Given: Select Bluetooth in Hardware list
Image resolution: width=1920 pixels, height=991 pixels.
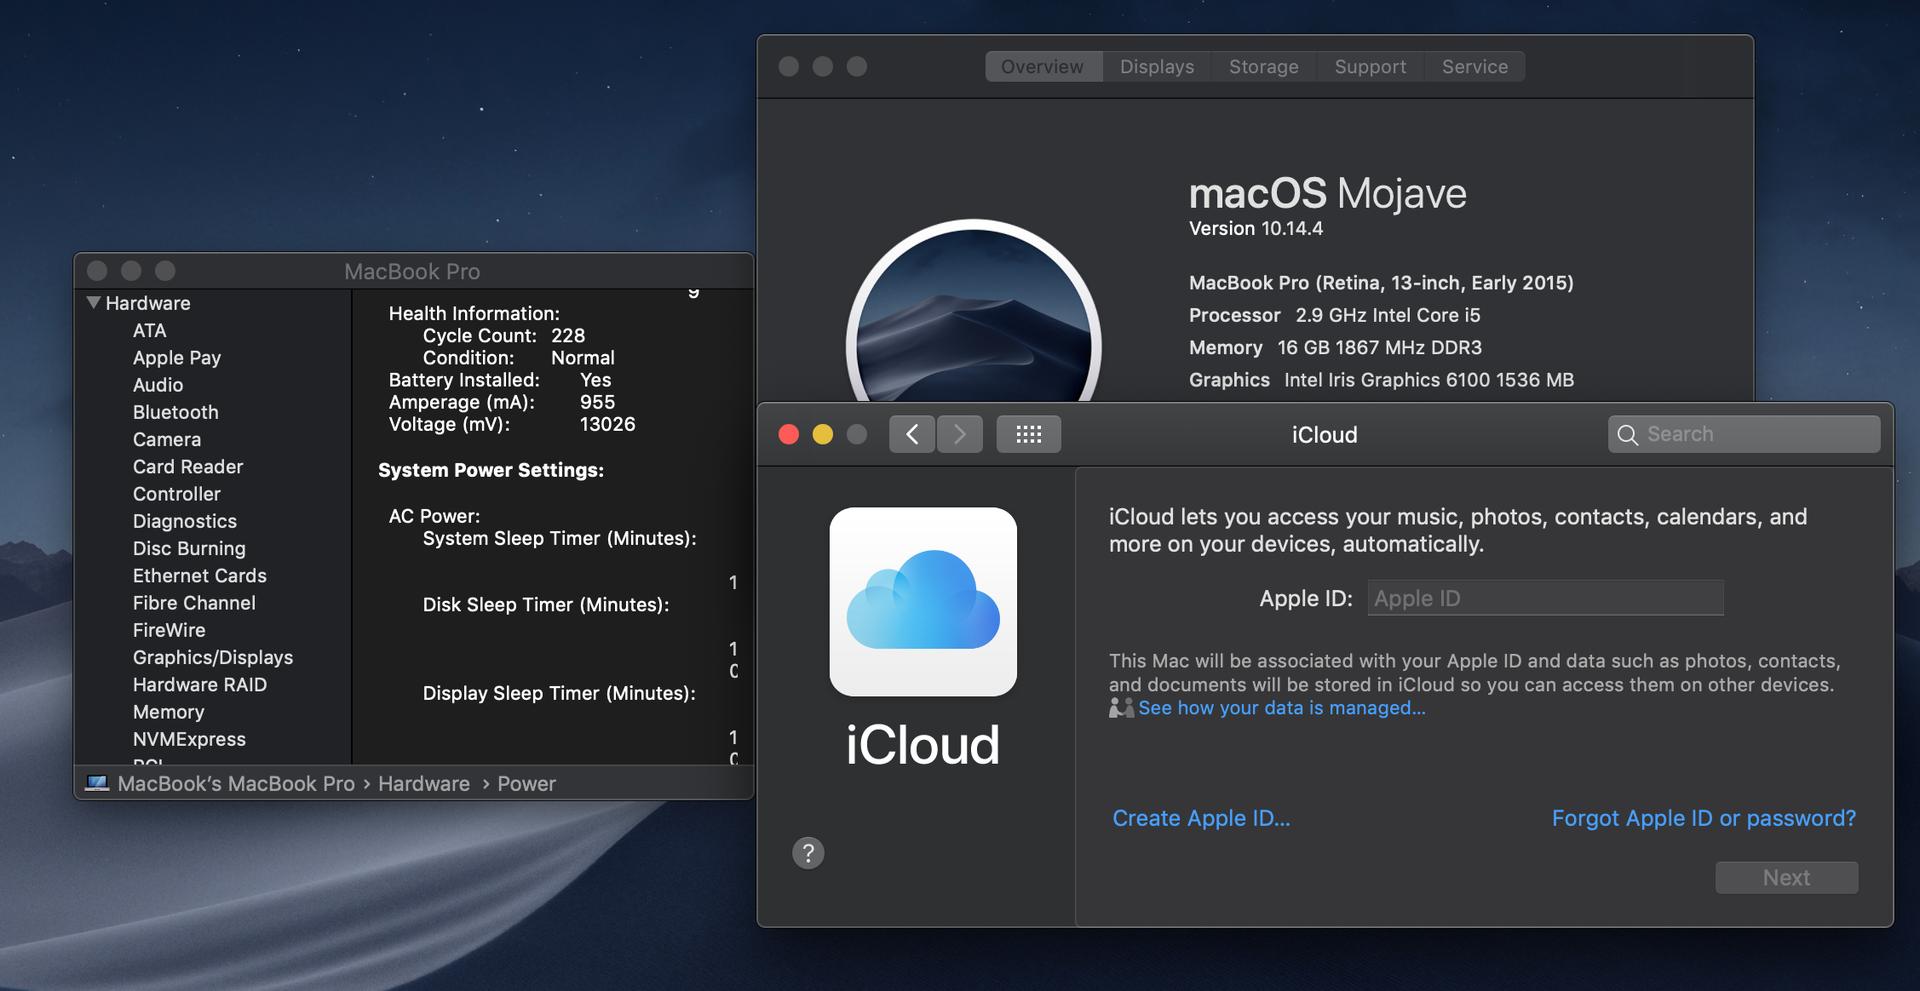Looking at the screenshot, I should (x=176, y=412).
